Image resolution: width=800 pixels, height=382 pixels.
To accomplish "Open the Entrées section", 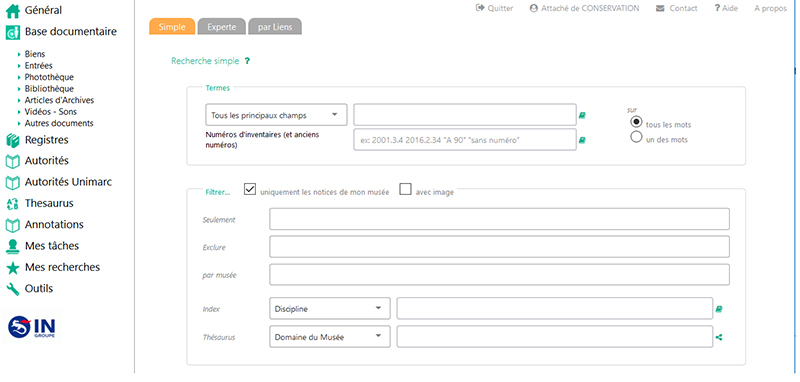I will 38,66.
